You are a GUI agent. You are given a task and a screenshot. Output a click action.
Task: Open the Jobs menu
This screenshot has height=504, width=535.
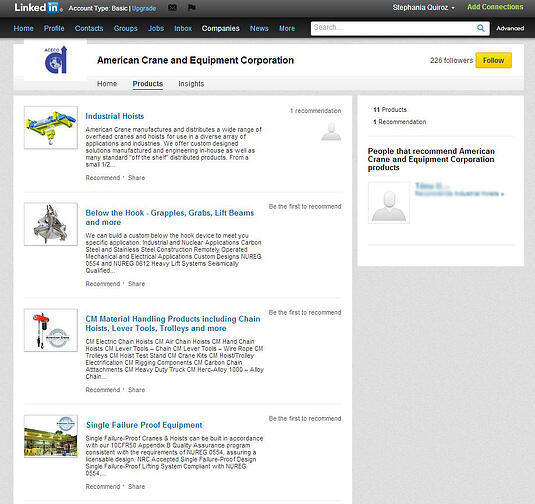(x=156, y=28)
